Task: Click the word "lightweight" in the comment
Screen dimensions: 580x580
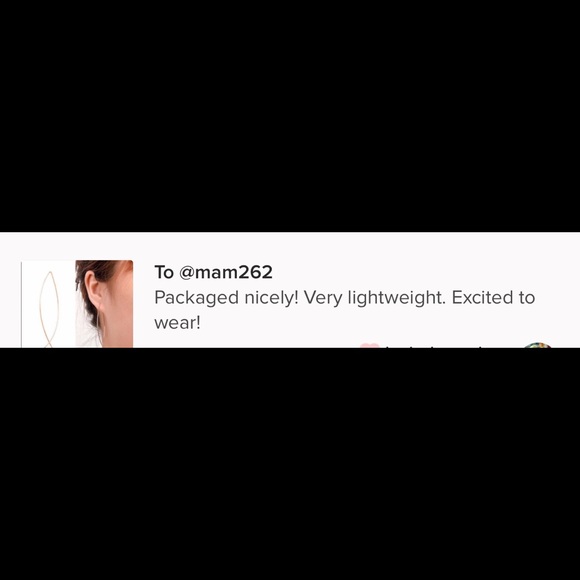Action: pyautogui.click(x=397, y=298)
